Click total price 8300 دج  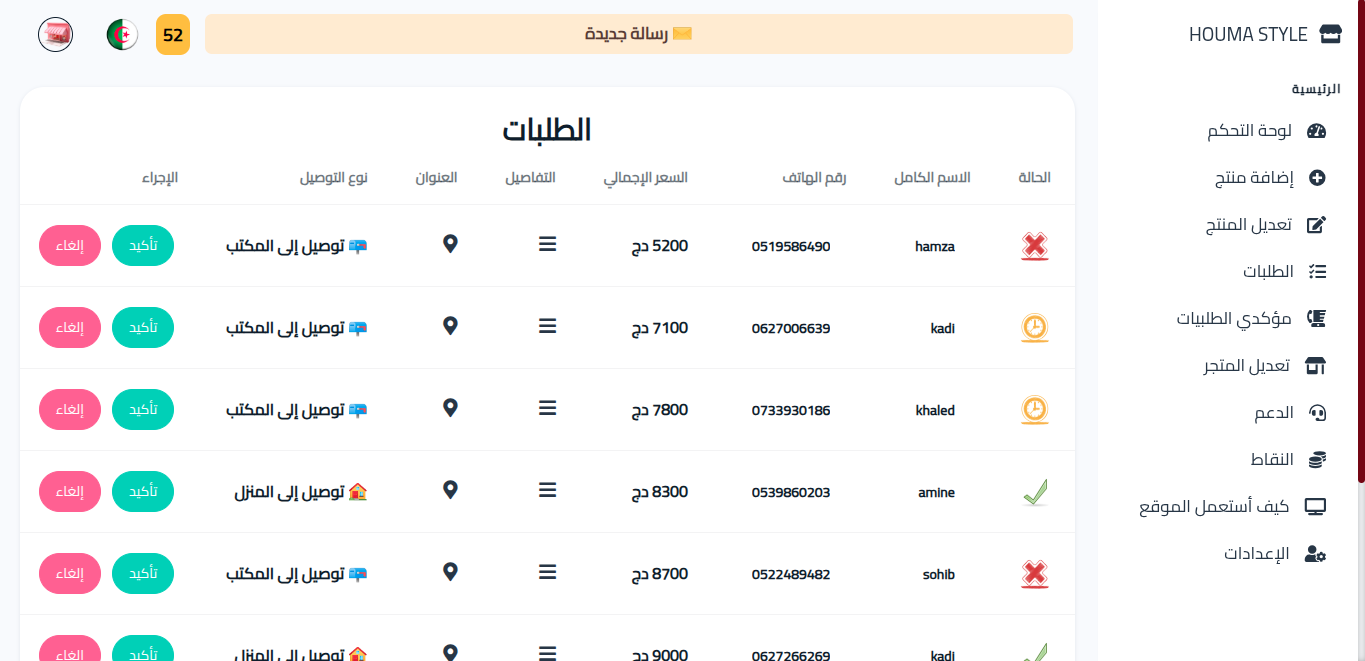click(660, 491)
